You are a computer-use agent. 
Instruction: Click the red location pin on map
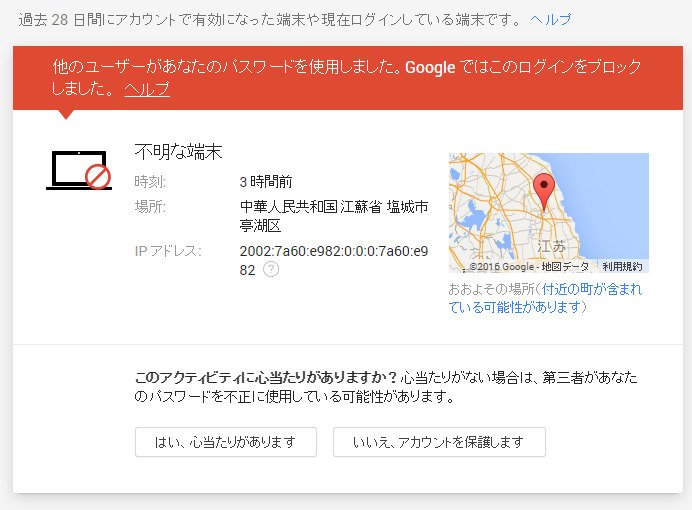543,190
